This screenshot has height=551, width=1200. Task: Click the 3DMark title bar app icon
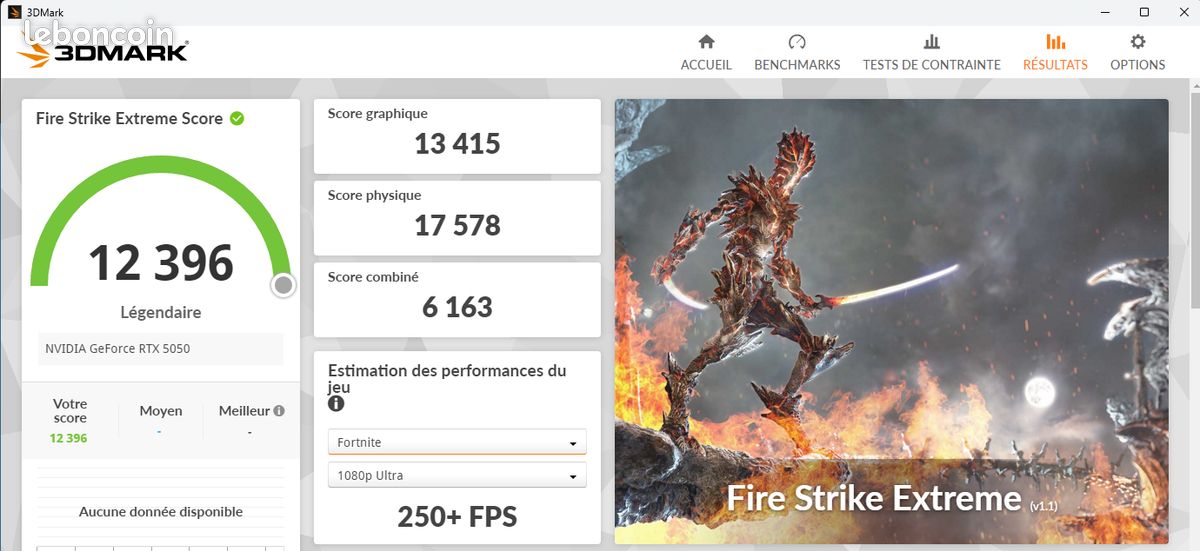click(x=14, y=12)
